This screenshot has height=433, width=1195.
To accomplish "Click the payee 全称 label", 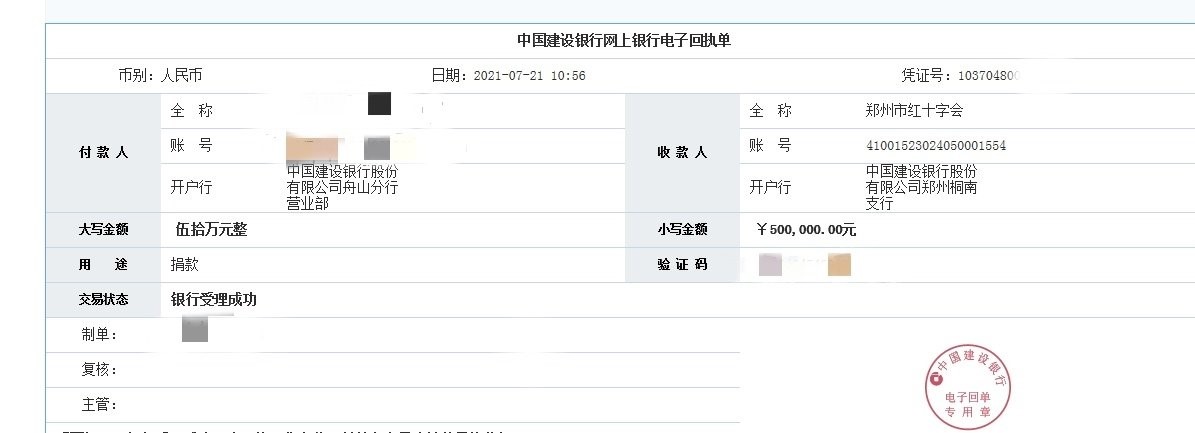I will click(x=771, y=111).
